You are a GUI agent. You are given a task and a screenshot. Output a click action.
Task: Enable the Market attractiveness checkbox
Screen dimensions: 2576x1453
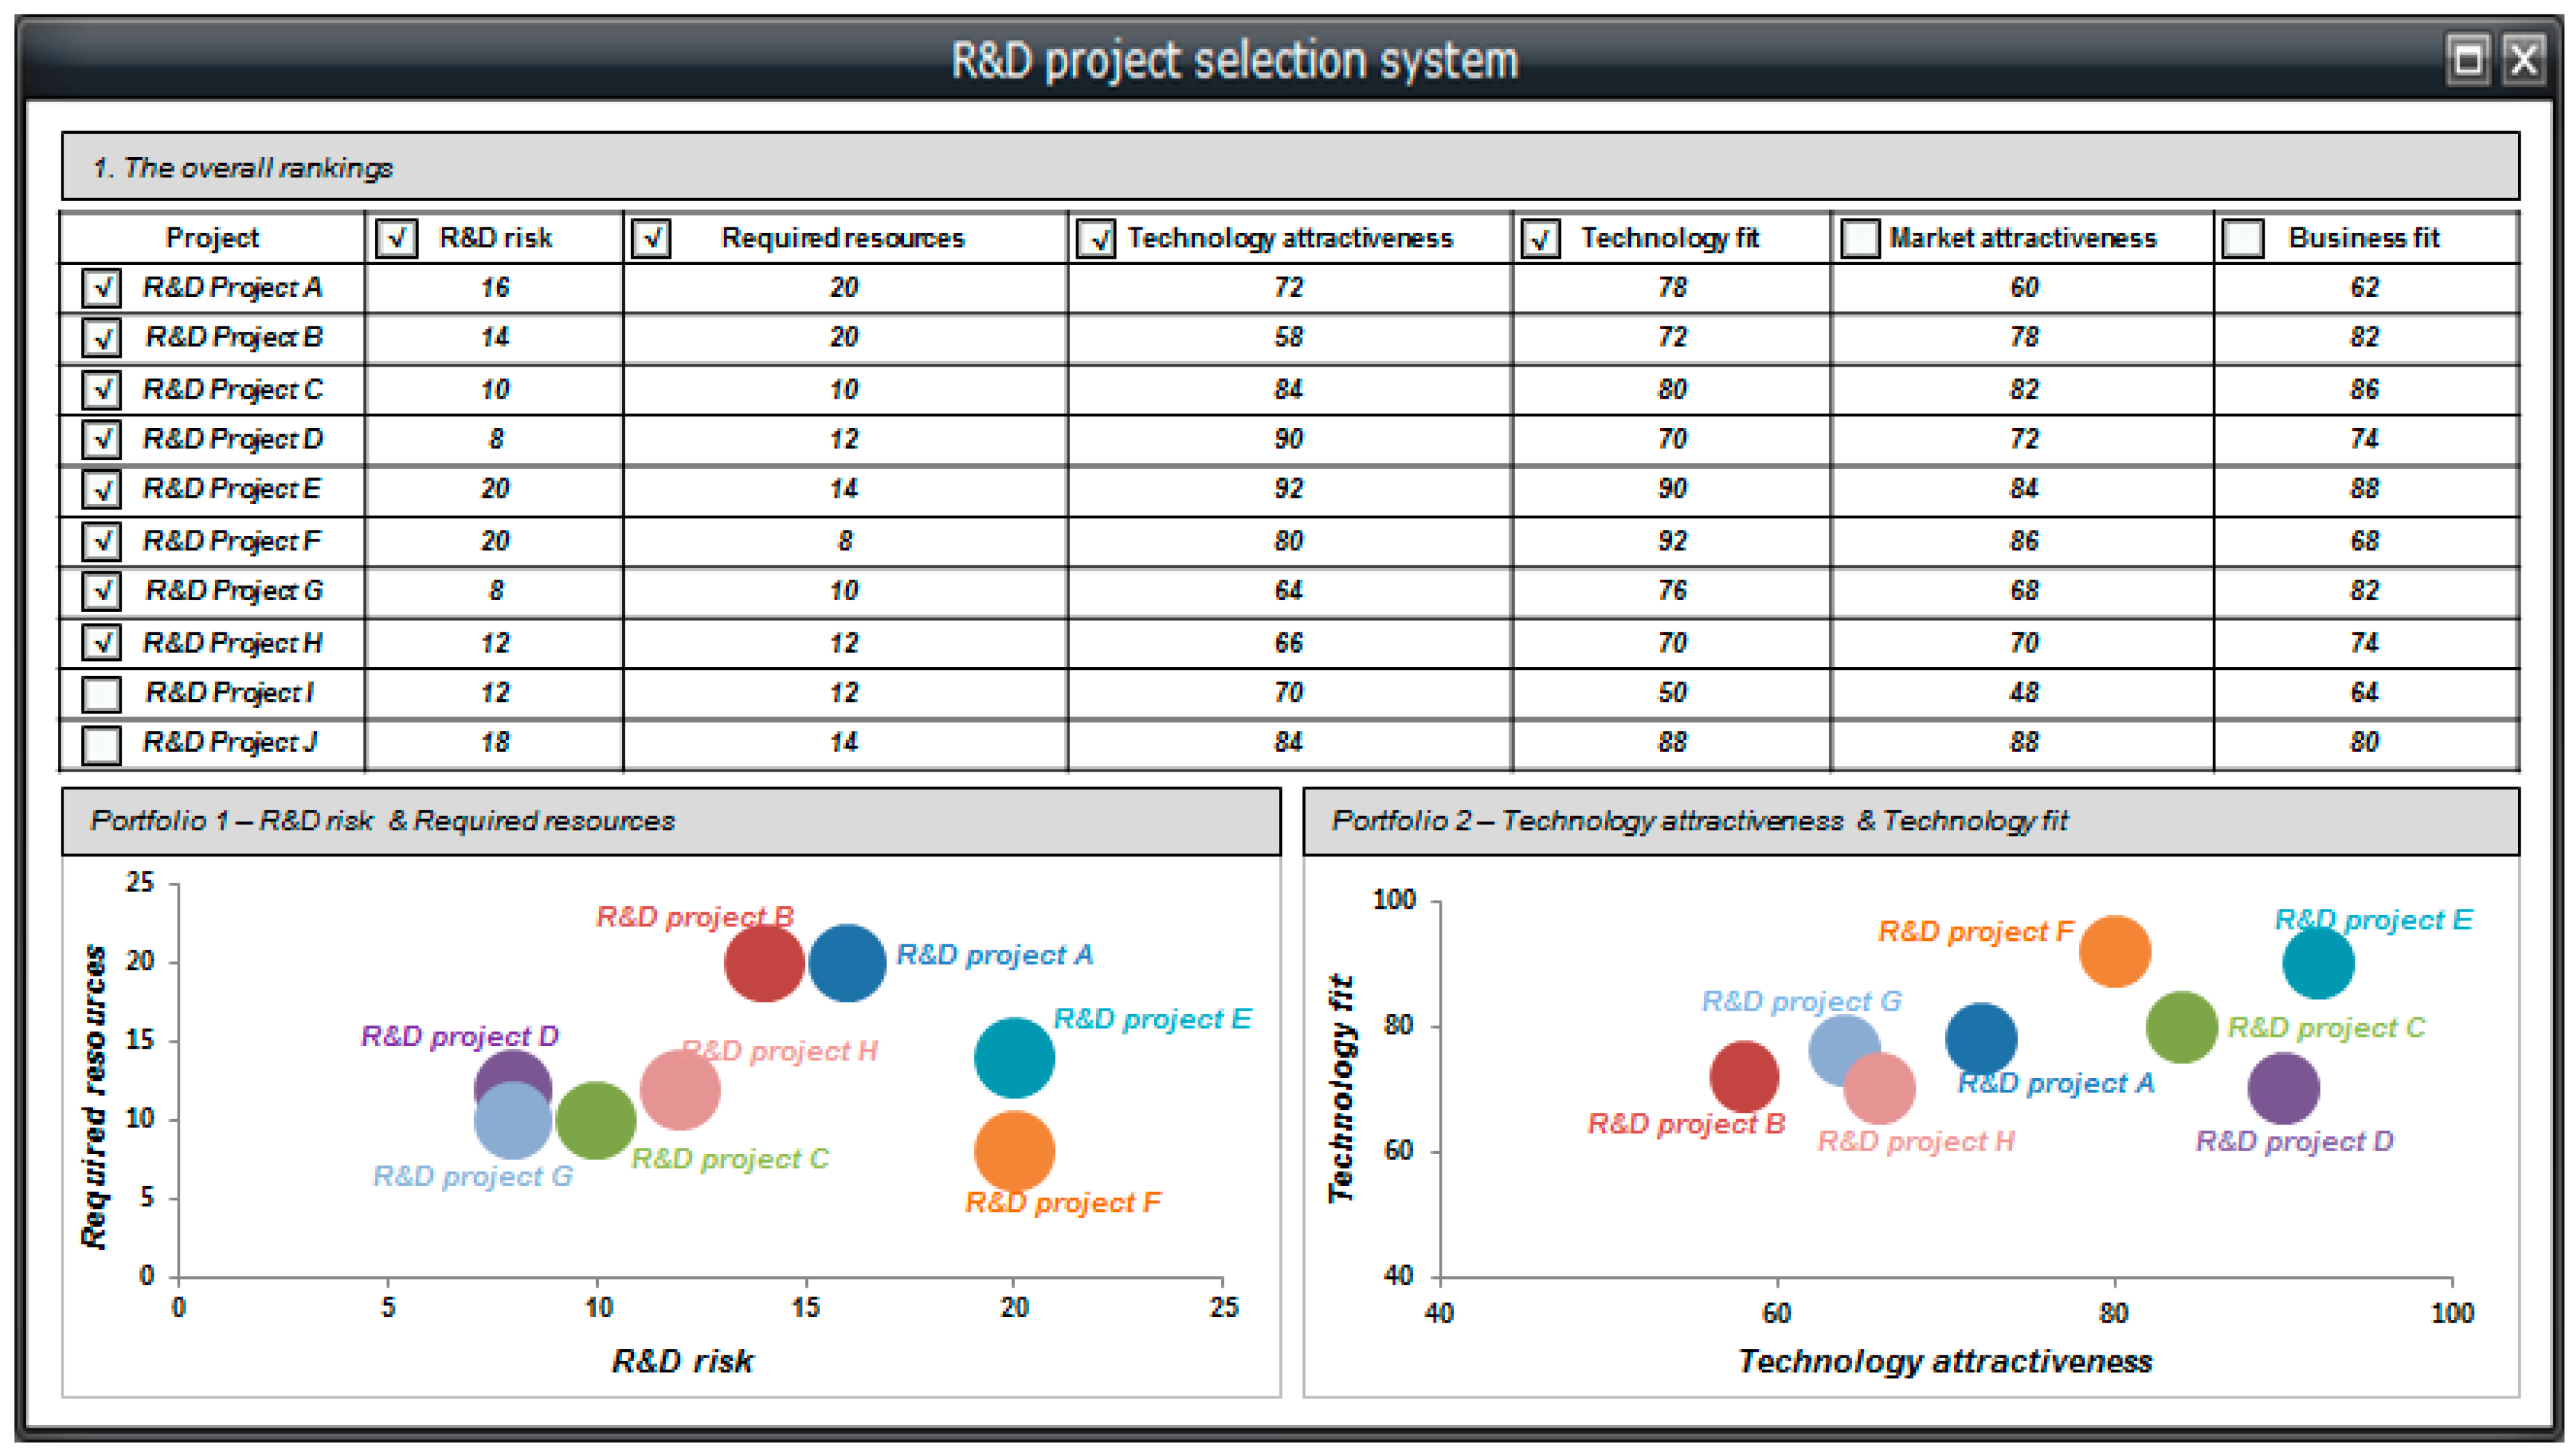tap(1860, 239)
